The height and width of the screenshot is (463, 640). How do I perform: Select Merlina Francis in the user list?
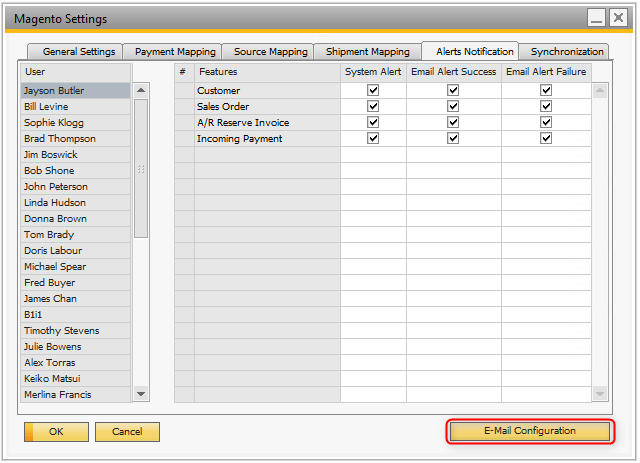click(76, 394)
